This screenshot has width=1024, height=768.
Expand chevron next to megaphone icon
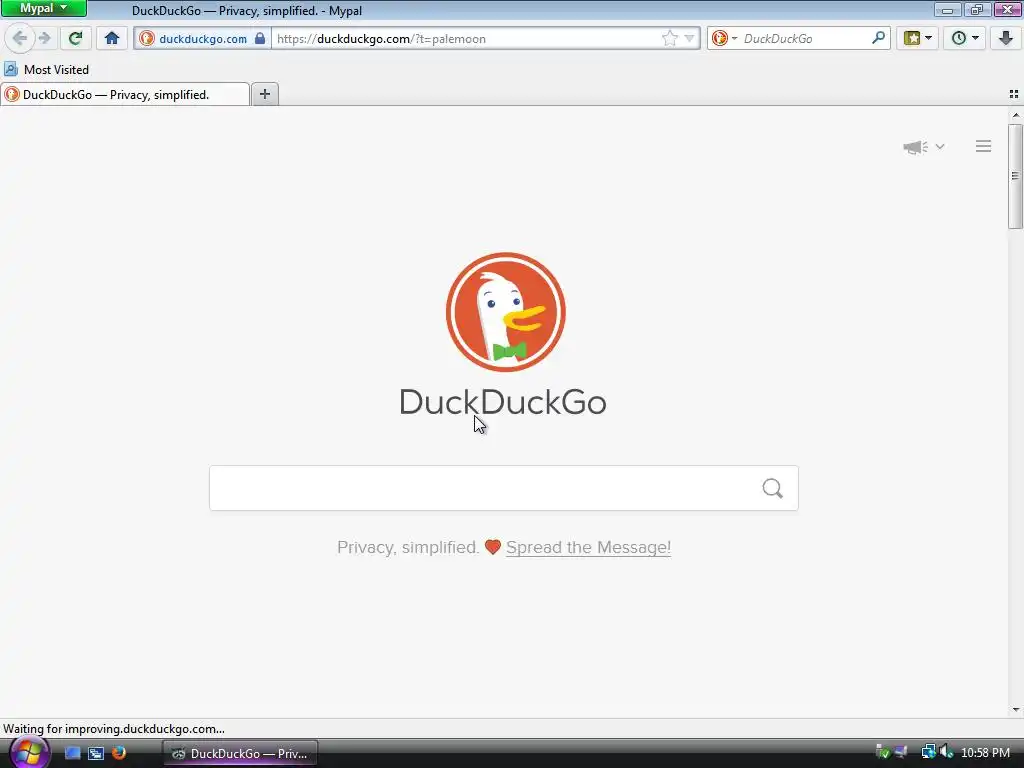[x=940, y=146]
